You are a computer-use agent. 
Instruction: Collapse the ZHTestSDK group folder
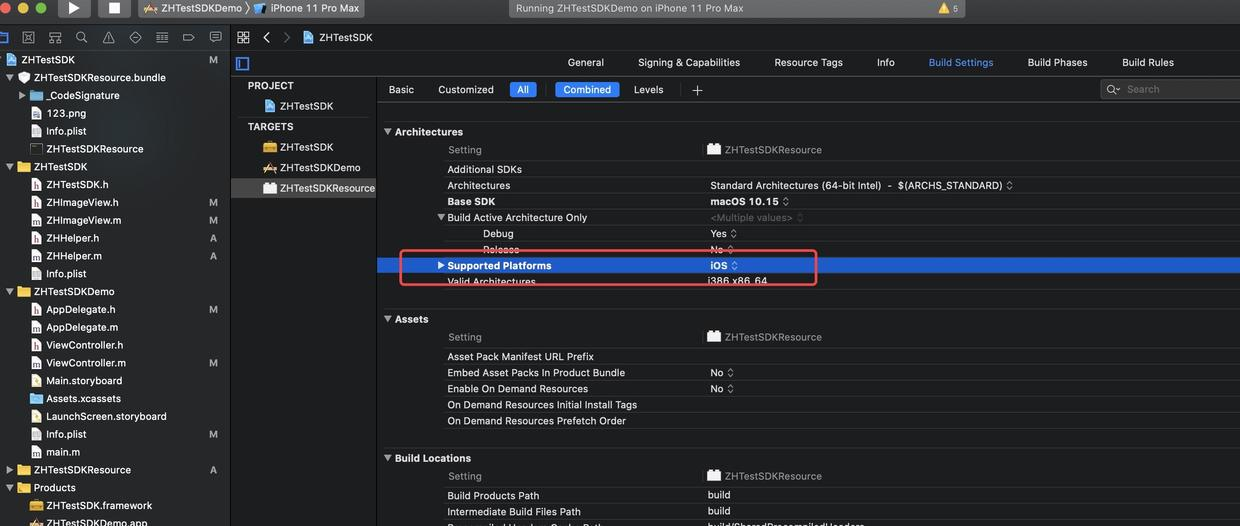(x=10, y=167)
